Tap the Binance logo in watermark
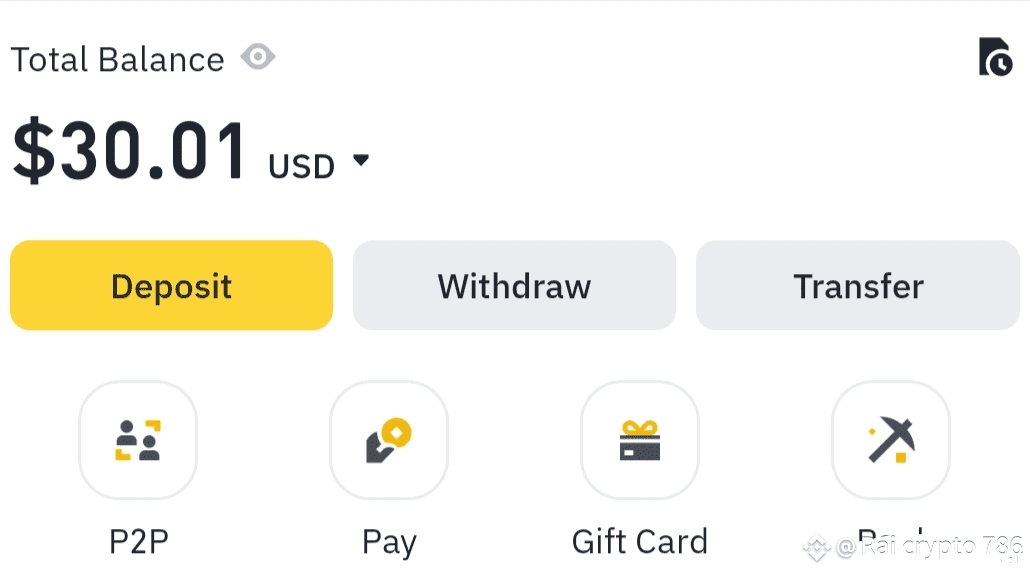Screen dimensions: 1030x573 point(817,548)
